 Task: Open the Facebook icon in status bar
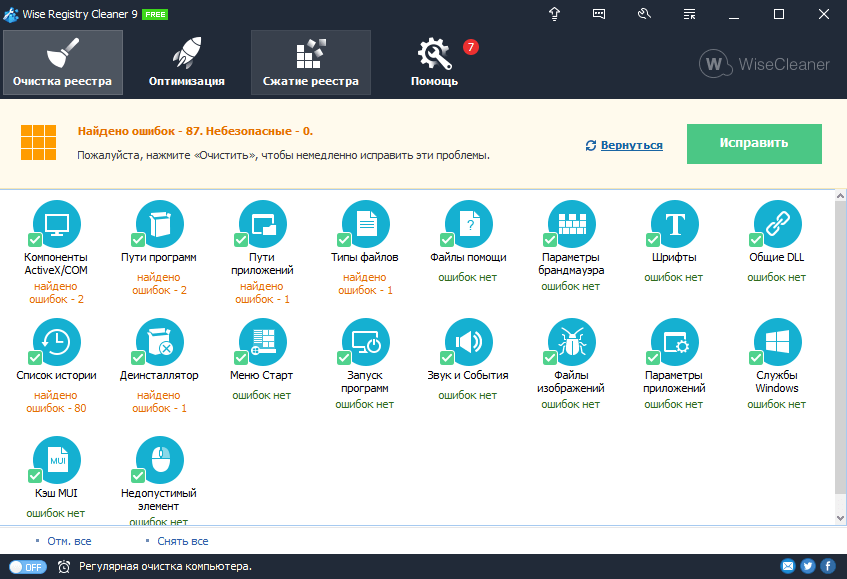click(x=828, y=566)
